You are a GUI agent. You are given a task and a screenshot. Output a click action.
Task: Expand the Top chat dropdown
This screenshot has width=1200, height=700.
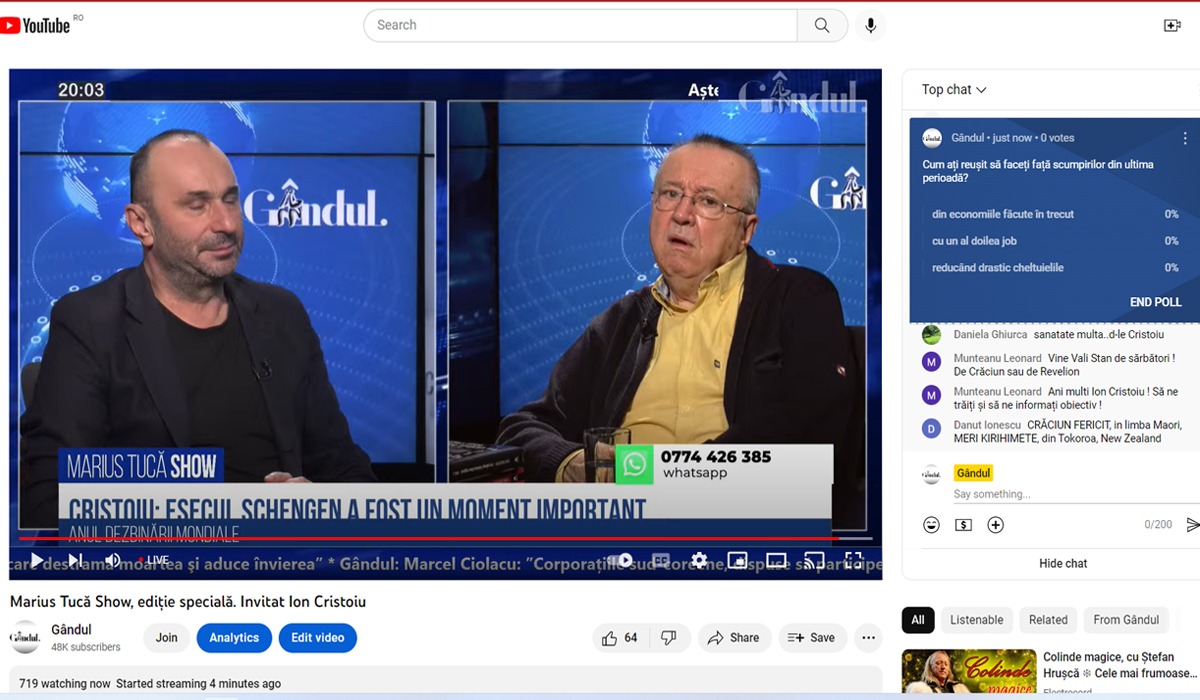pyautogui.click(x=954, y=90)
